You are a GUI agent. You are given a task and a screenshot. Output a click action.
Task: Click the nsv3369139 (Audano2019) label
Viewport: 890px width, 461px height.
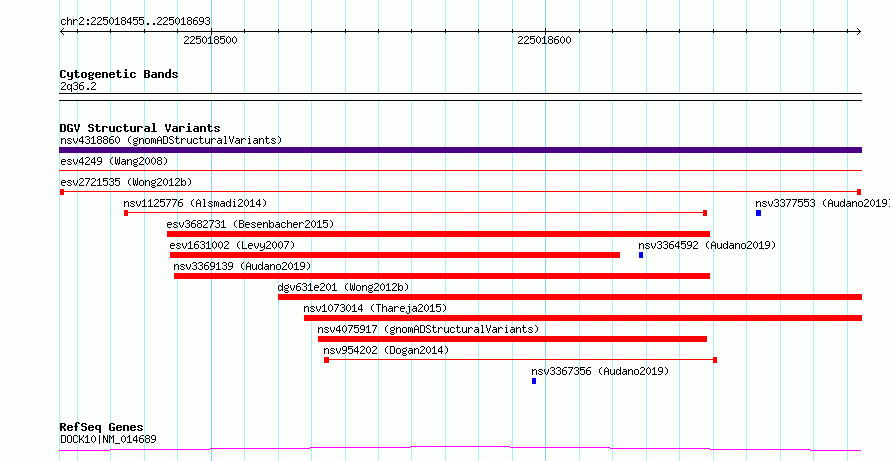[242, 266]
